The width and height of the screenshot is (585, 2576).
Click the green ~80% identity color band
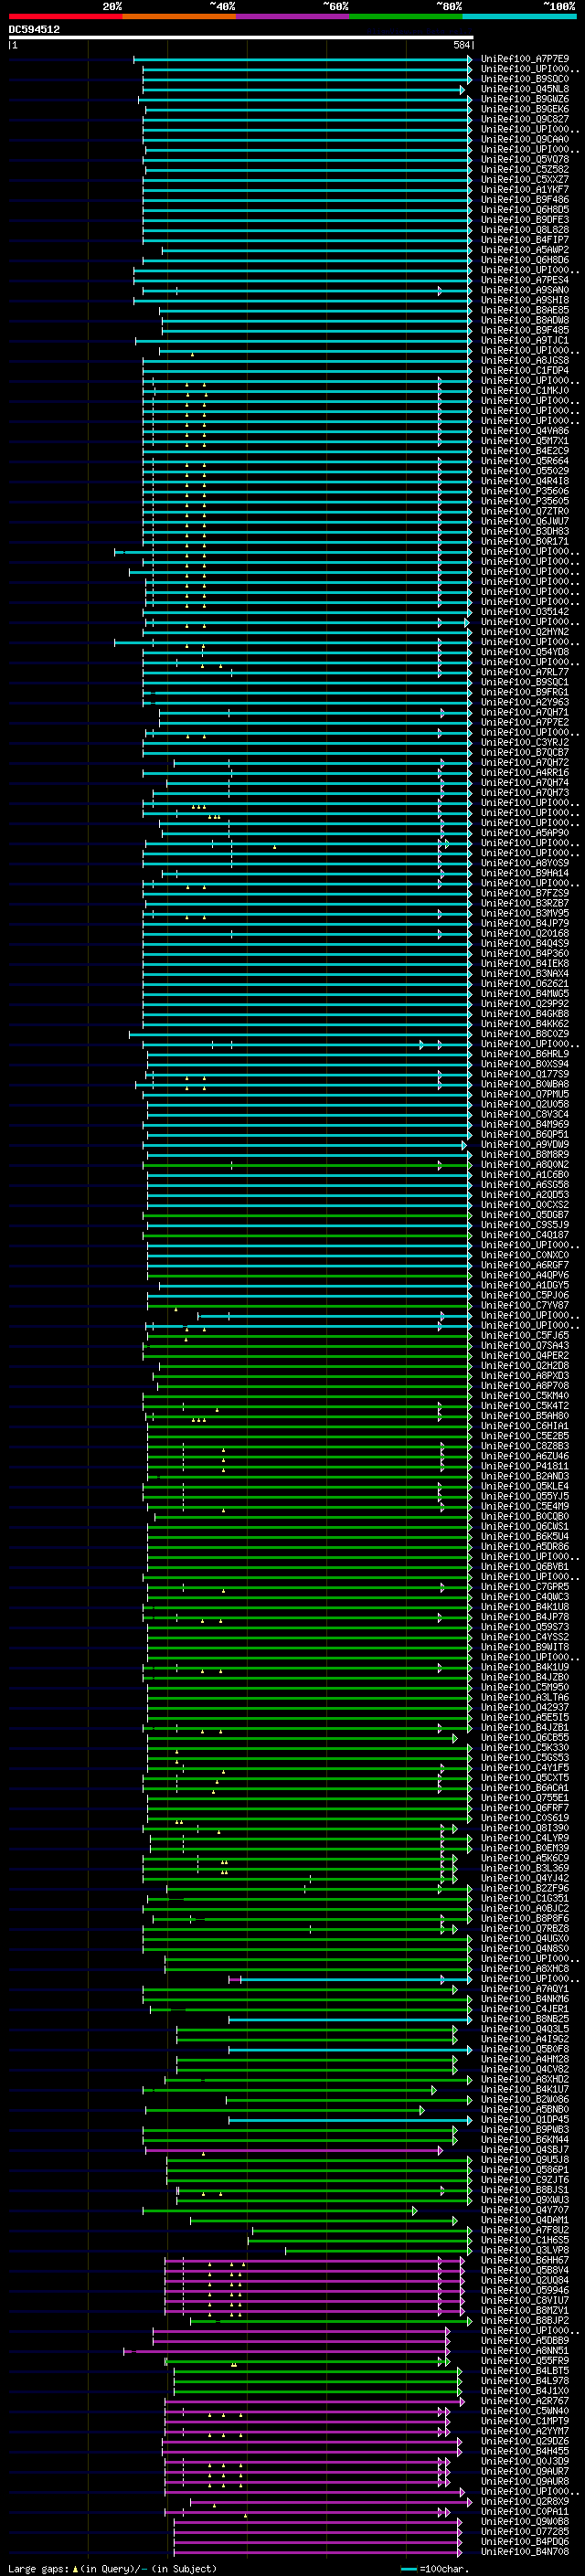click(406, 16)
